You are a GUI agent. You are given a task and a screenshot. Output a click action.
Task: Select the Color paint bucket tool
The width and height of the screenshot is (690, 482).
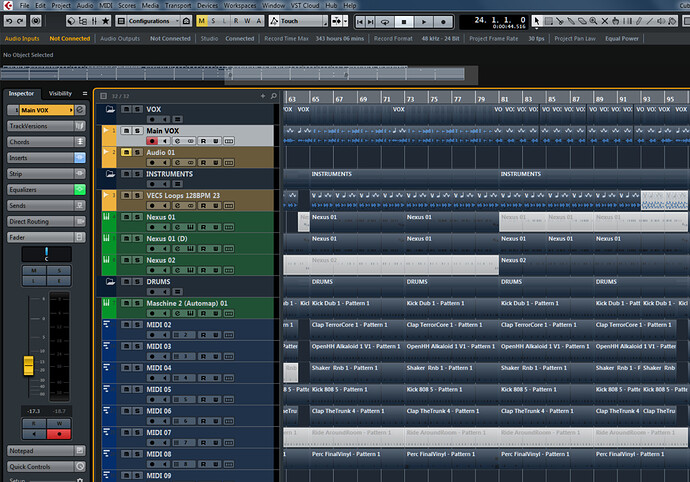pyautogui.click(x=672, y=21)
